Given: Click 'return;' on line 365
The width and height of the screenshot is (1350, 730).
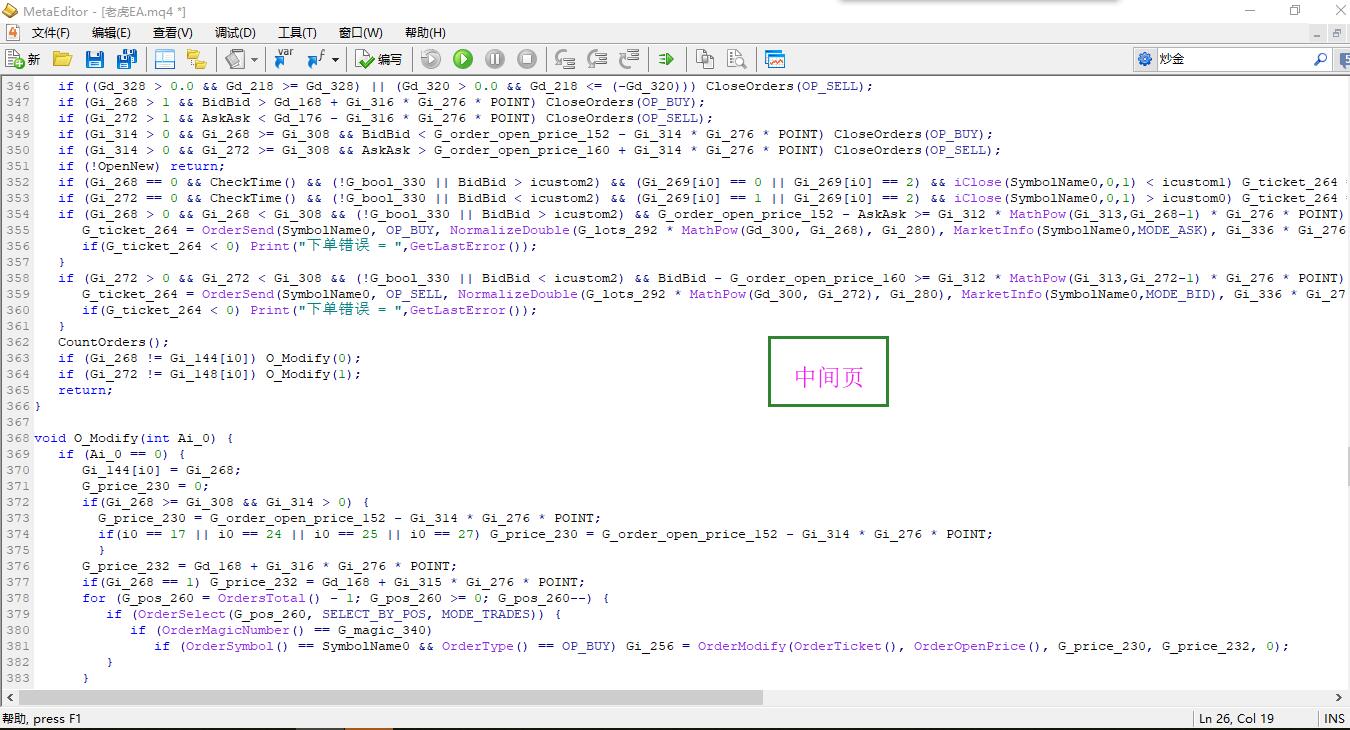Looking at the screenshot, I should click(85, 390).
